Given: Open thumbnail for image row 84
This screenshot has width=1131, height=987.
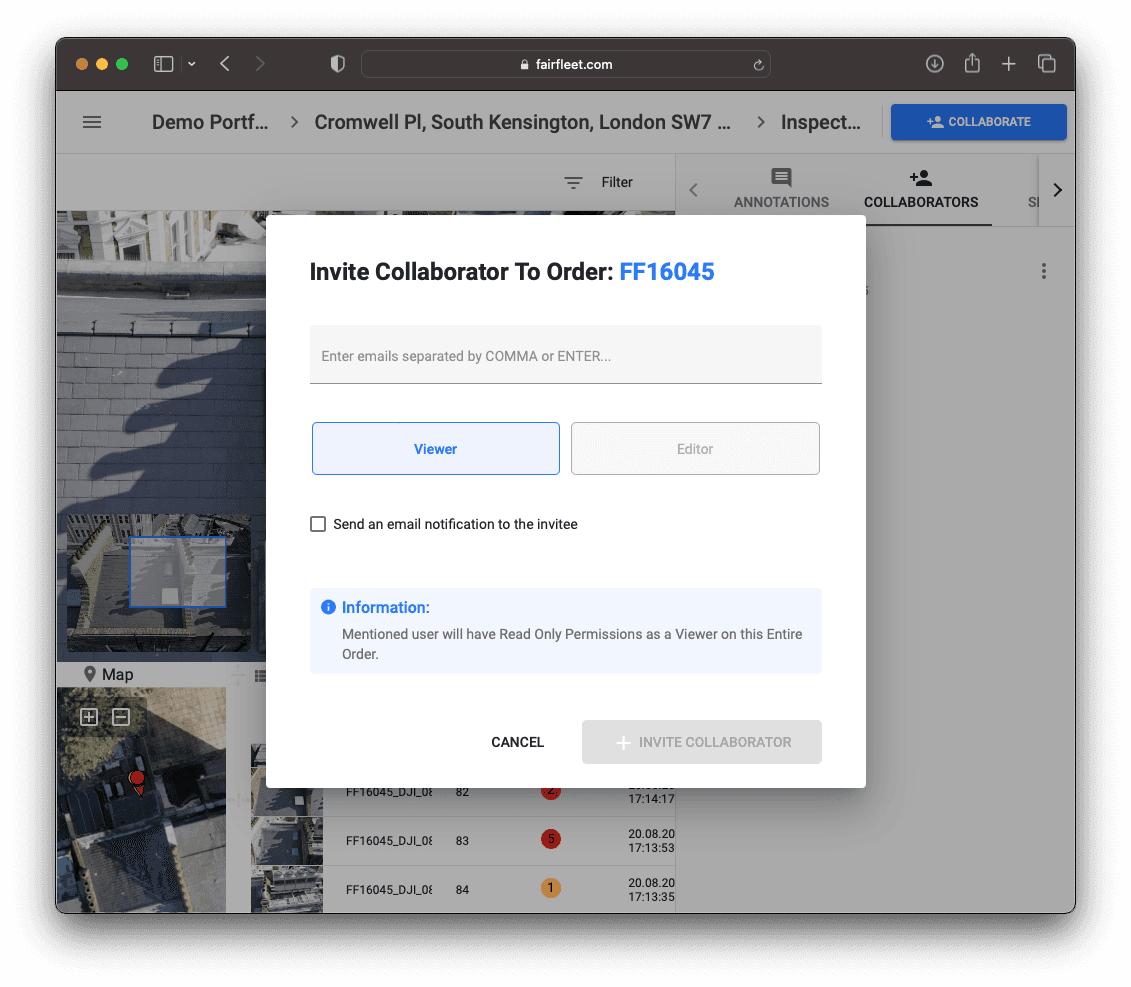Looking at the screenshot, I should click(287, 889).
